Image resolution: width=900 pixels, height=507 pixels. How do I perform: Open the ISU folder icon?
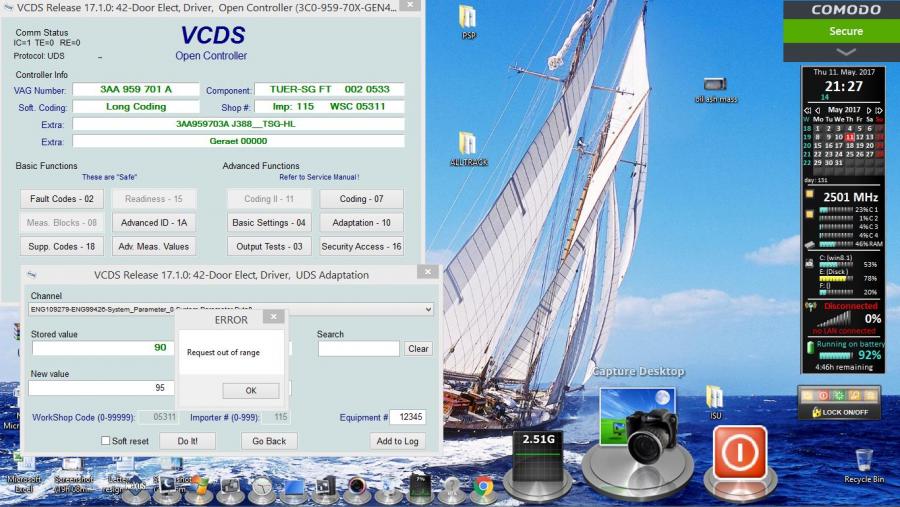coord(715,401)
